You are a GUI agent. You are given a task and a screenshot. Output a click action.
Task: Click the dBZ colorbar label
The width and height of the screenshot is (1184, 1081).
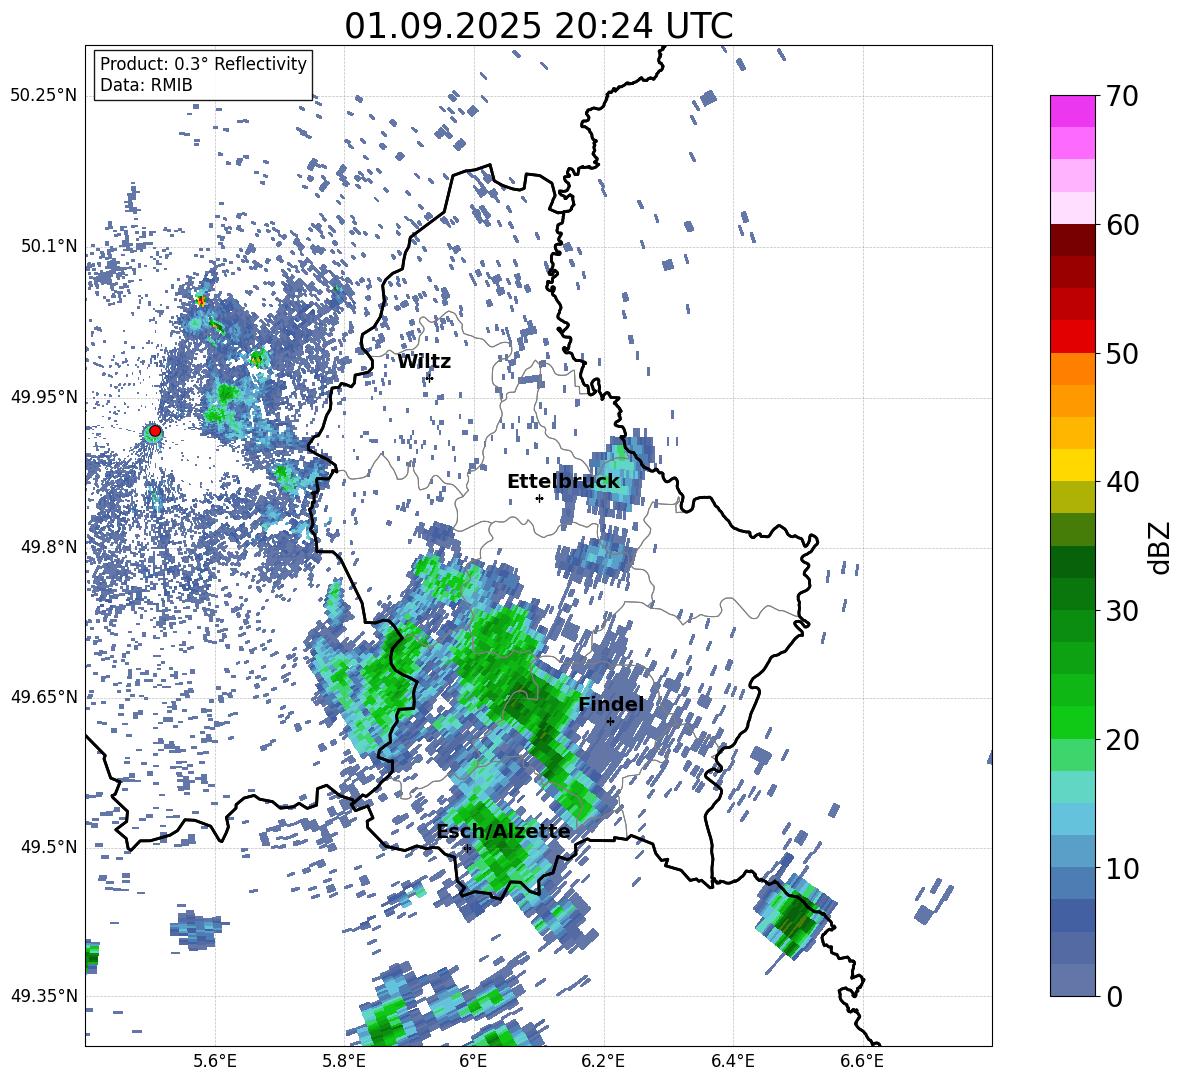pyautogui.click(x=1160, y=547)
